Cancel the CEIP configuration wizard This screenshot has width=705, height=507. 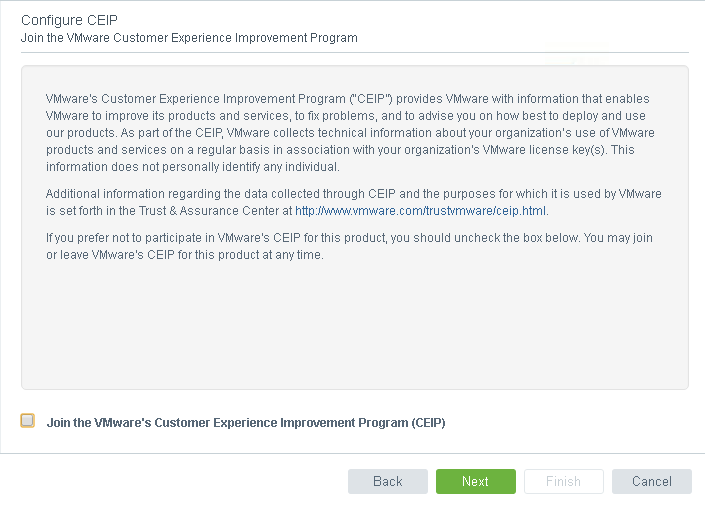652,481
